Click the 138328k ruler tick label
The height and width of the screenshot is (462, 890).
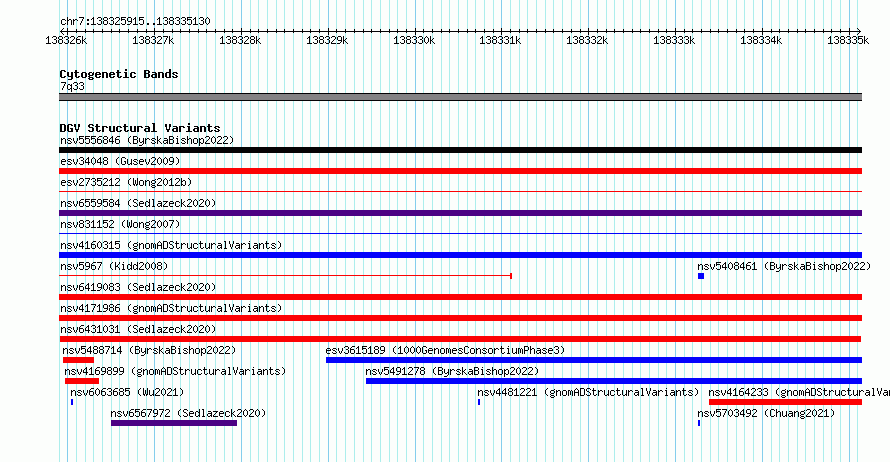[x=240, y=40]
